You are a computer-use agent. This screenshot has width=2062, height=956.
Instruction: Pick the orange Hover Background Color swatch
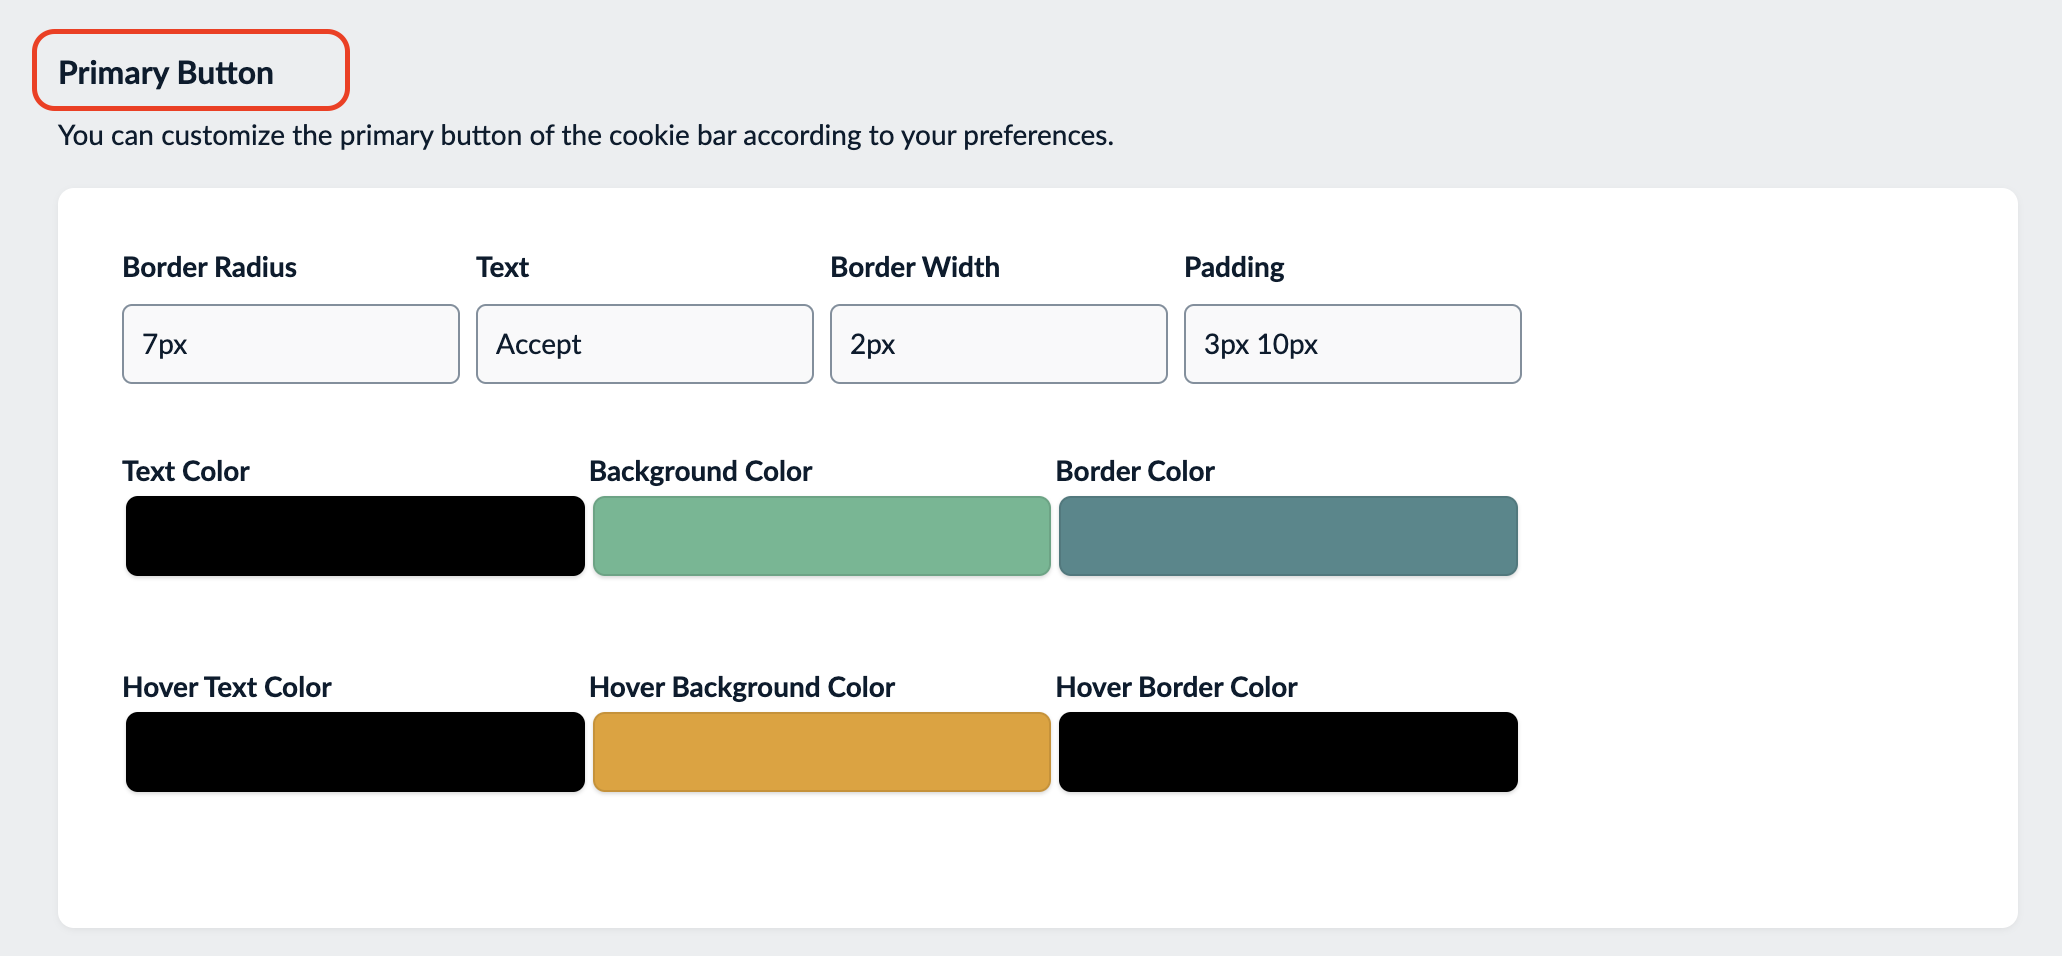(822, 752)
